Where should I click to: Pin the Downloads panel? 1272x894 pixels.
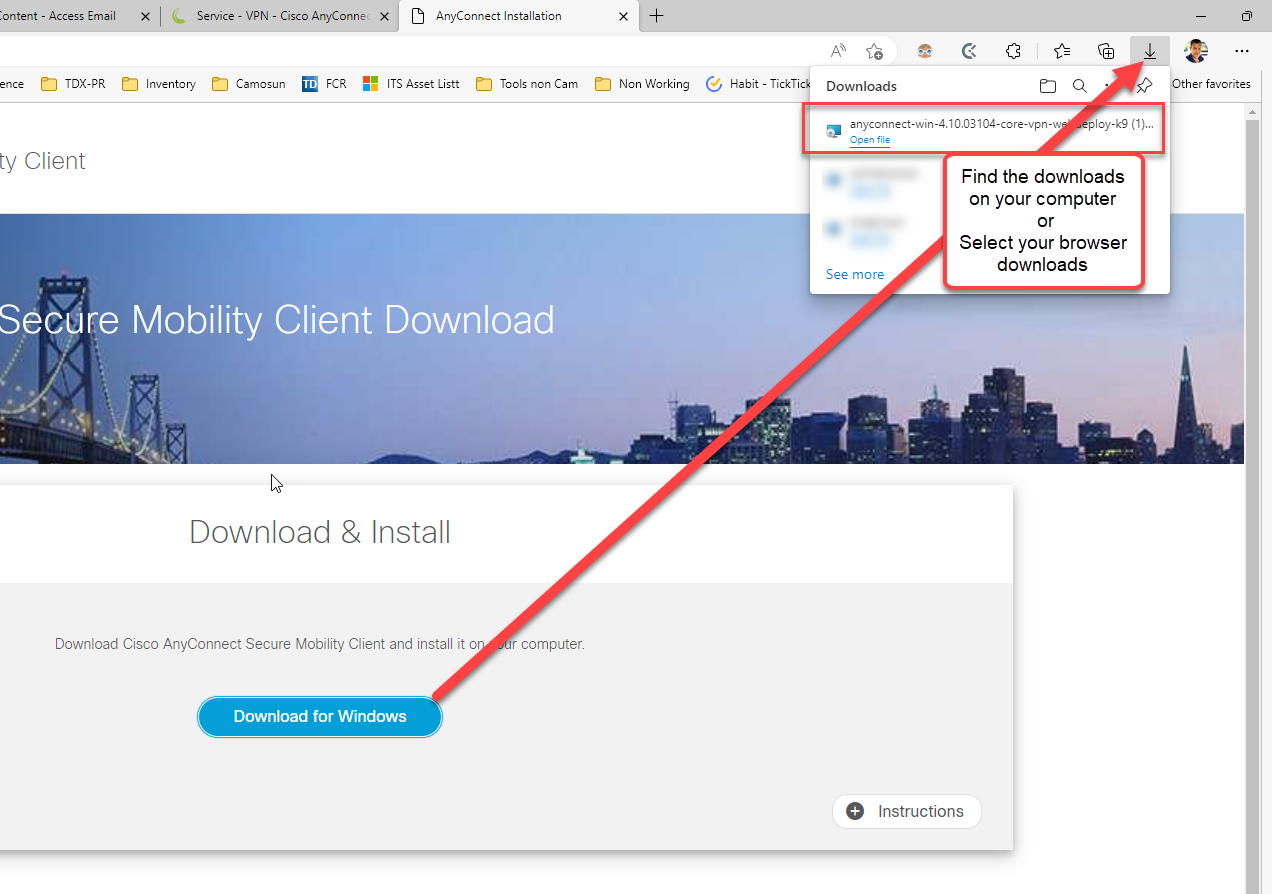tap(1146, 85)
